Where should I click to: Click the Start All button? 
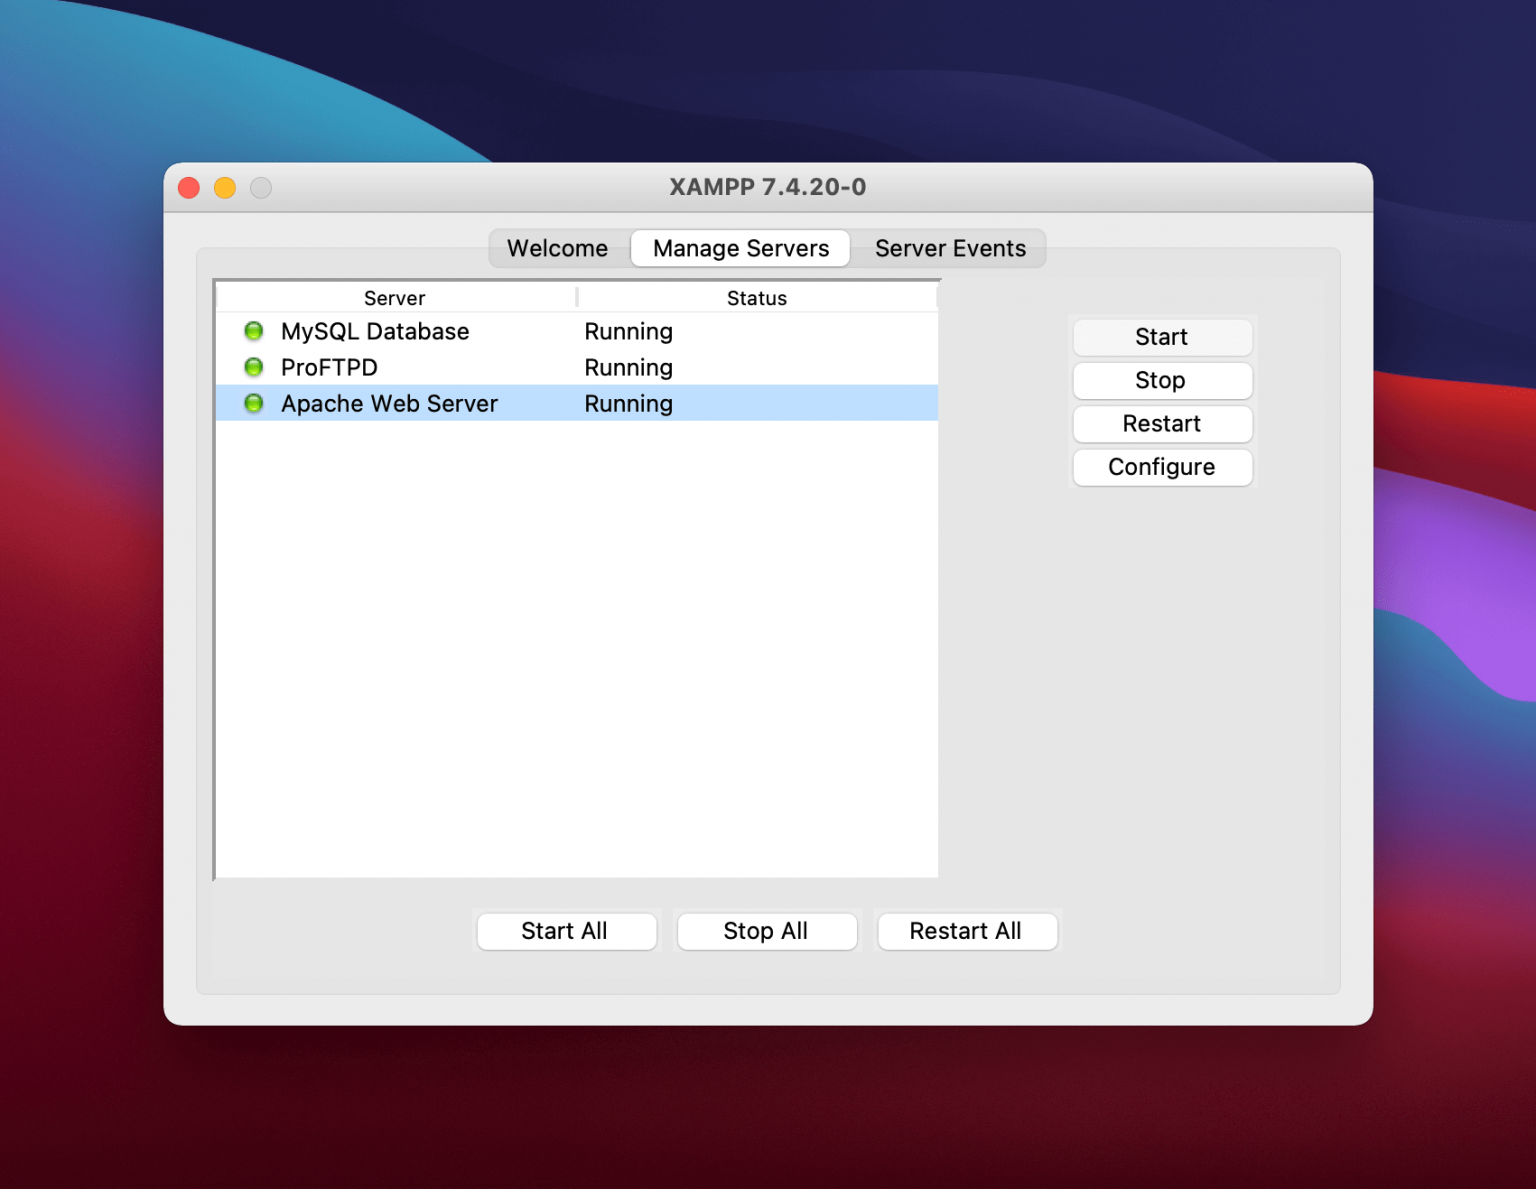[x=565, y=931]
